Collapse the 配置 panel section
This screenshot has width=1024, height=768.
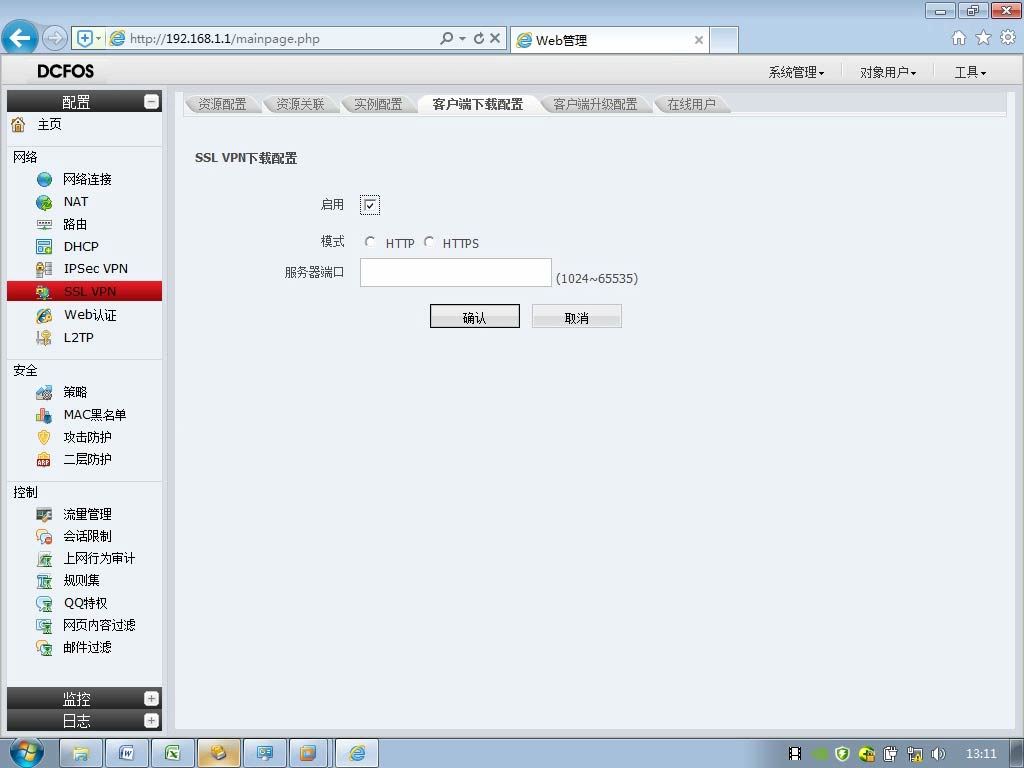pos(151,102)
